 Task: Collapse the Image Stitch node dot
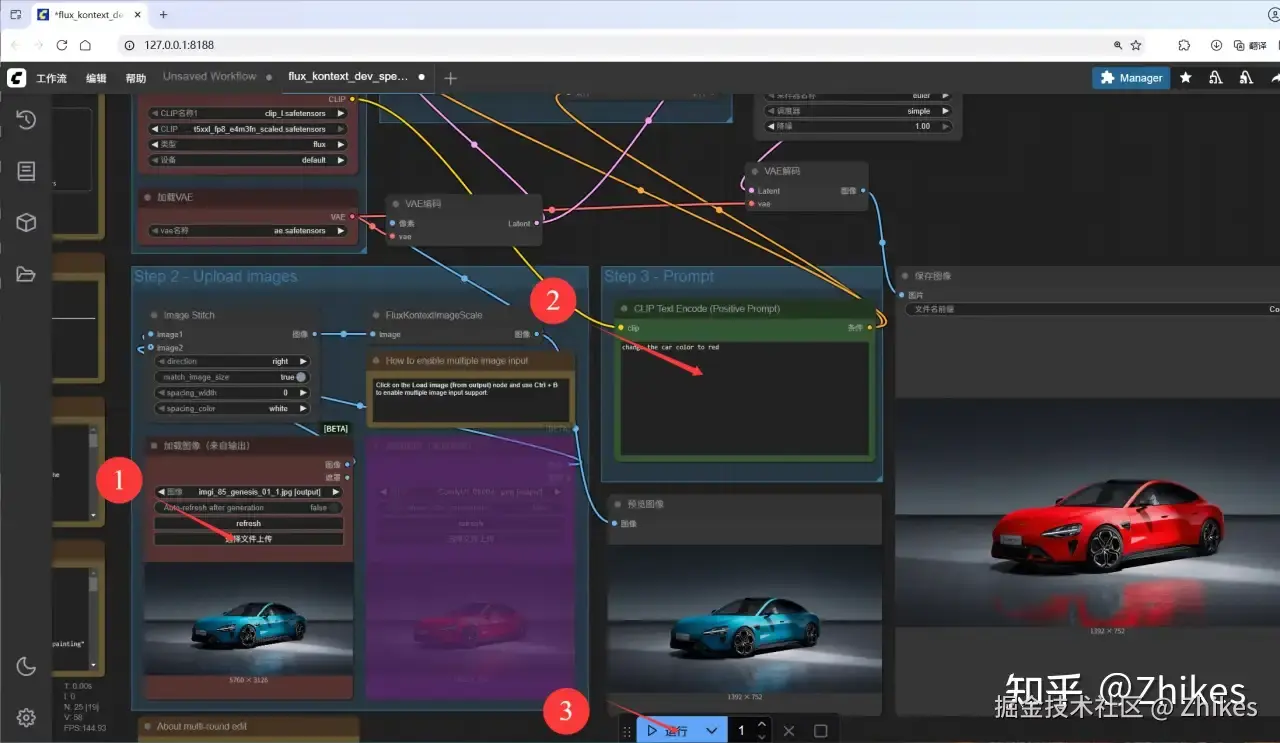[x=153, y=315]
